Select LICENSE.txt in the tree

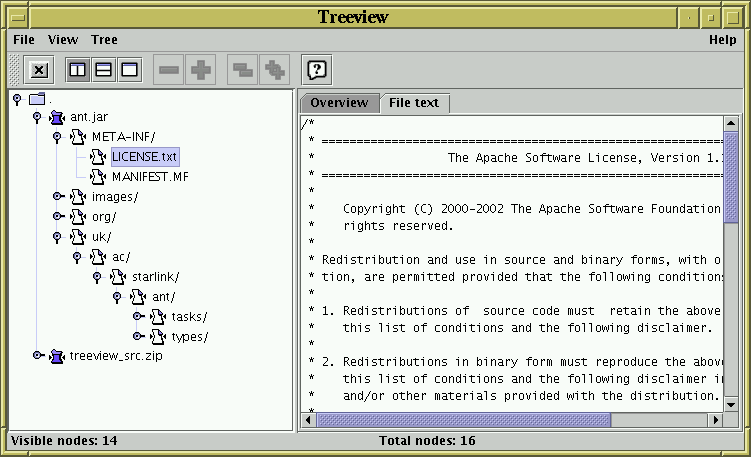click(144, 157)
